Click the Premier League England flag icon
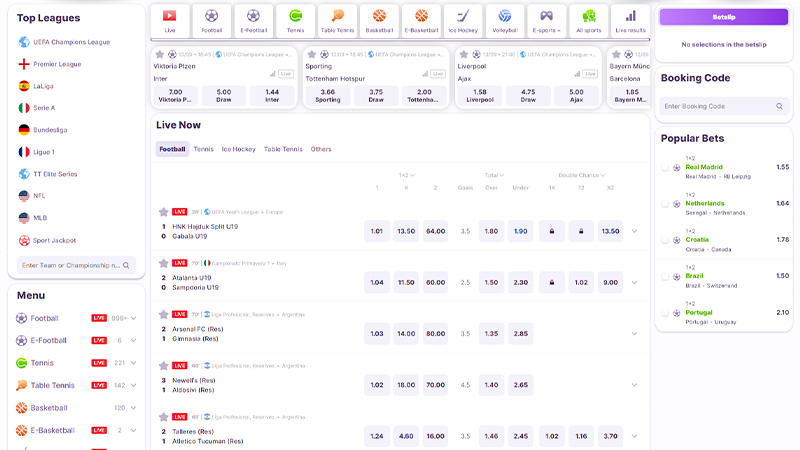This screenshot has width=800, height=450. pos(24,64)
